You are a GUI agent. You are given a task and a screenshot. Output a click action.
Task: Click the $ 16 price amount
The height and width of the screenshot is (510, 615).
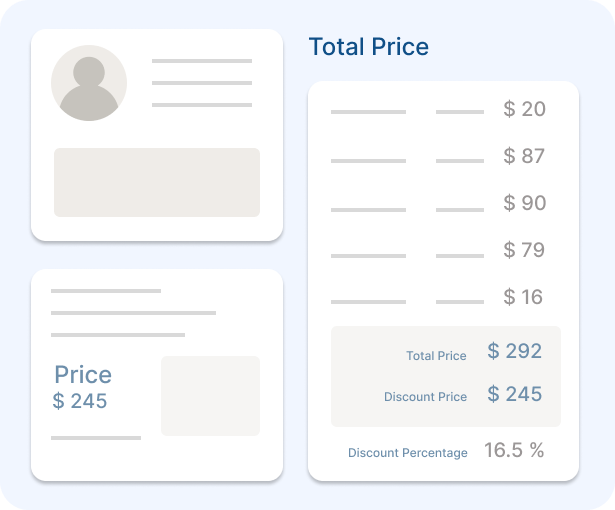pos(524,297)
